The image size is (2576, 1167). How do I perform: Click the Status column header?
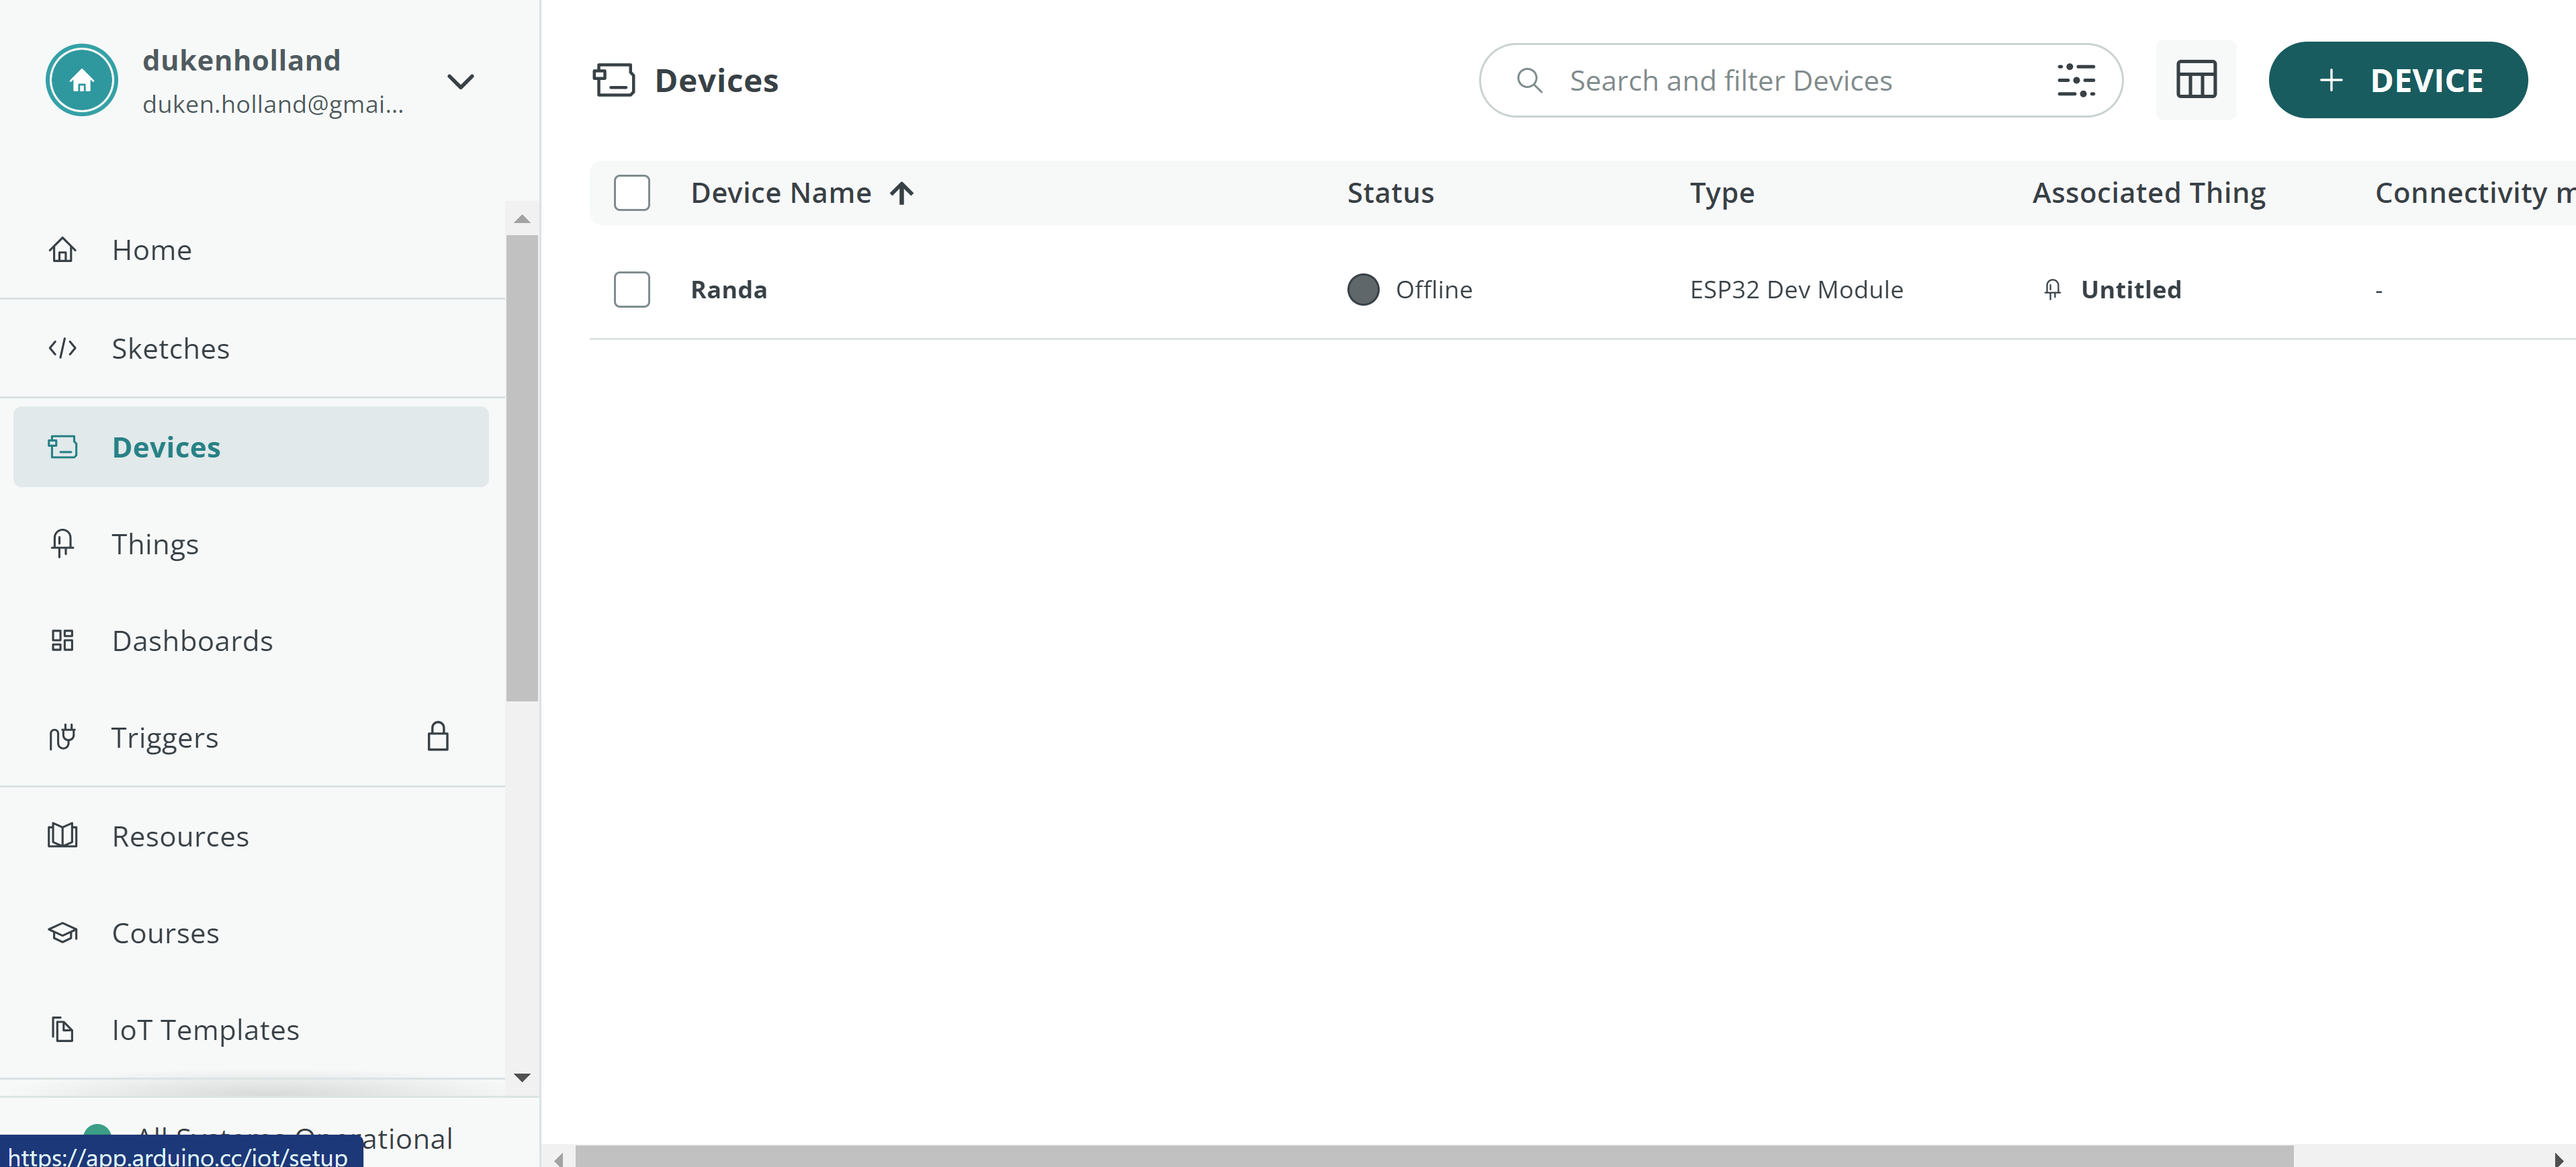(x=1390, y=193)
